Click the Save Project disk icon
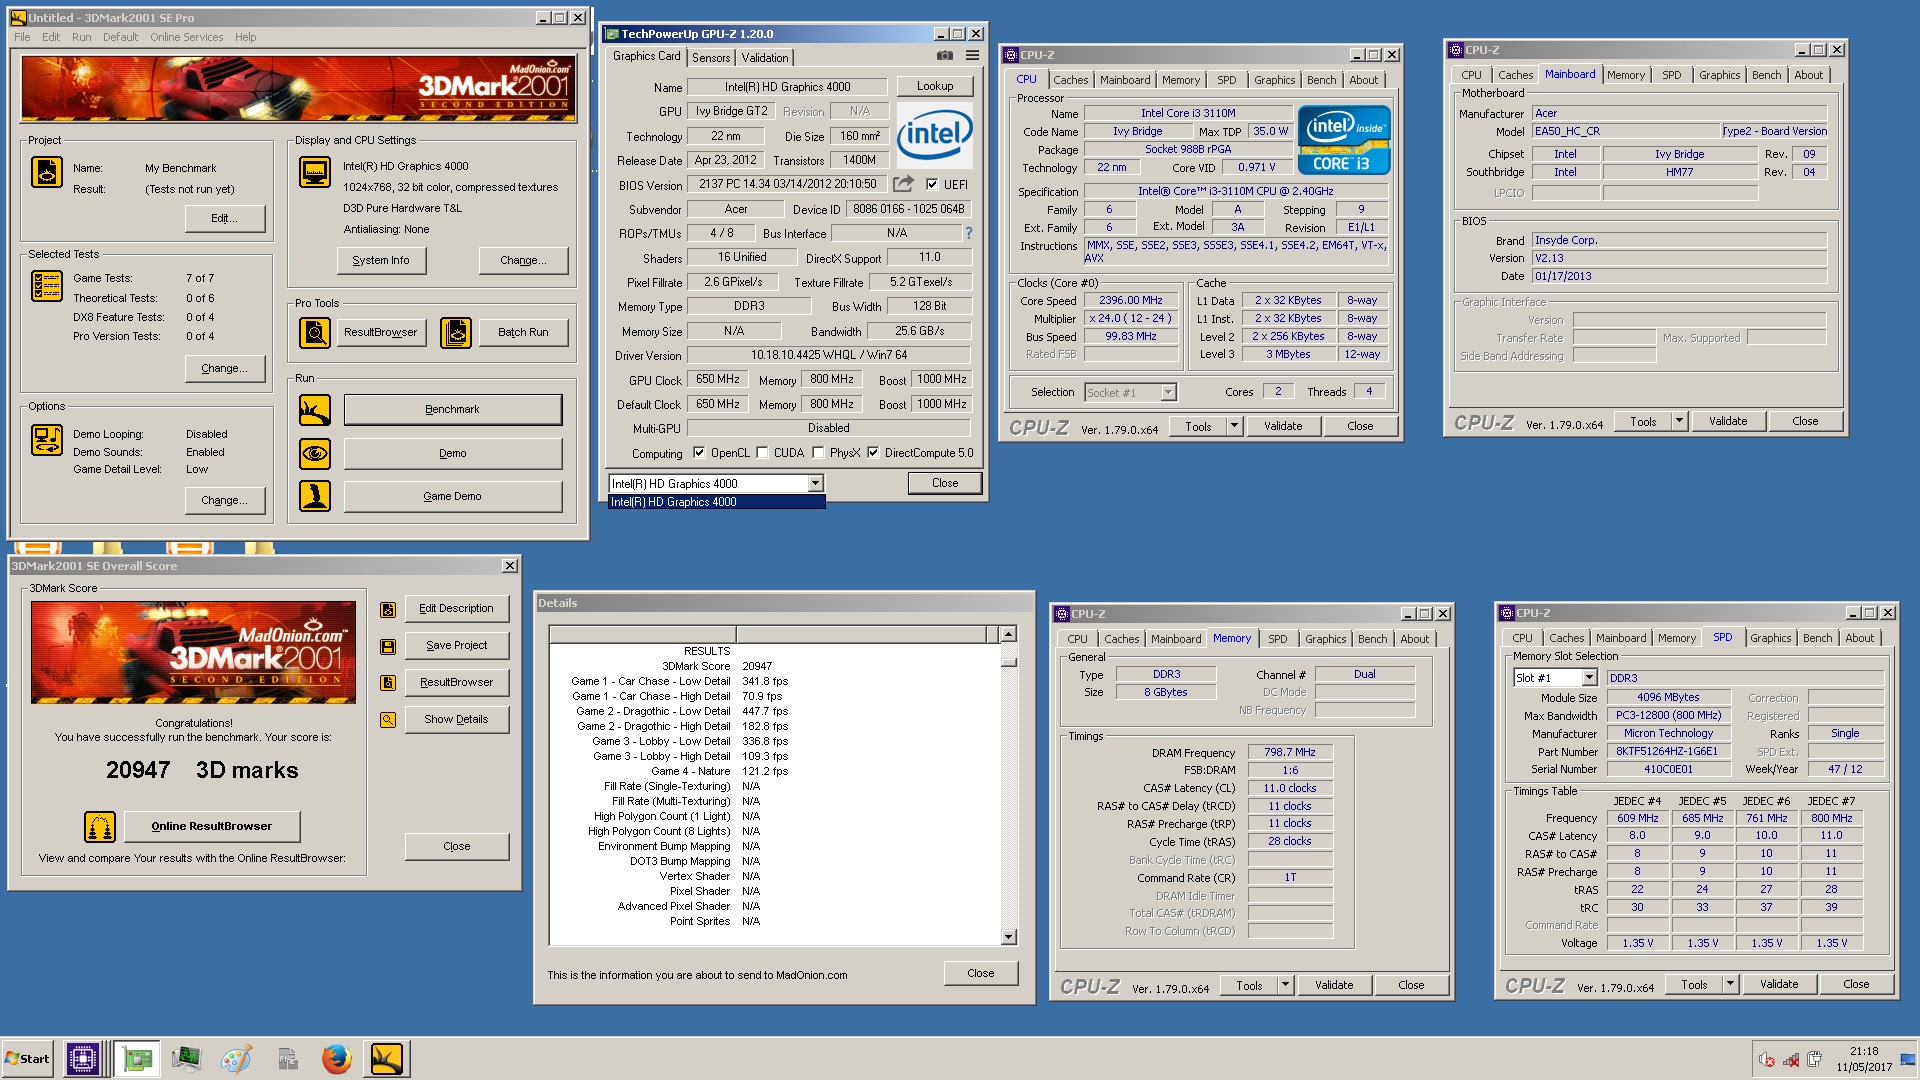Screen dimensions: 1920x1080 (388, 646)
